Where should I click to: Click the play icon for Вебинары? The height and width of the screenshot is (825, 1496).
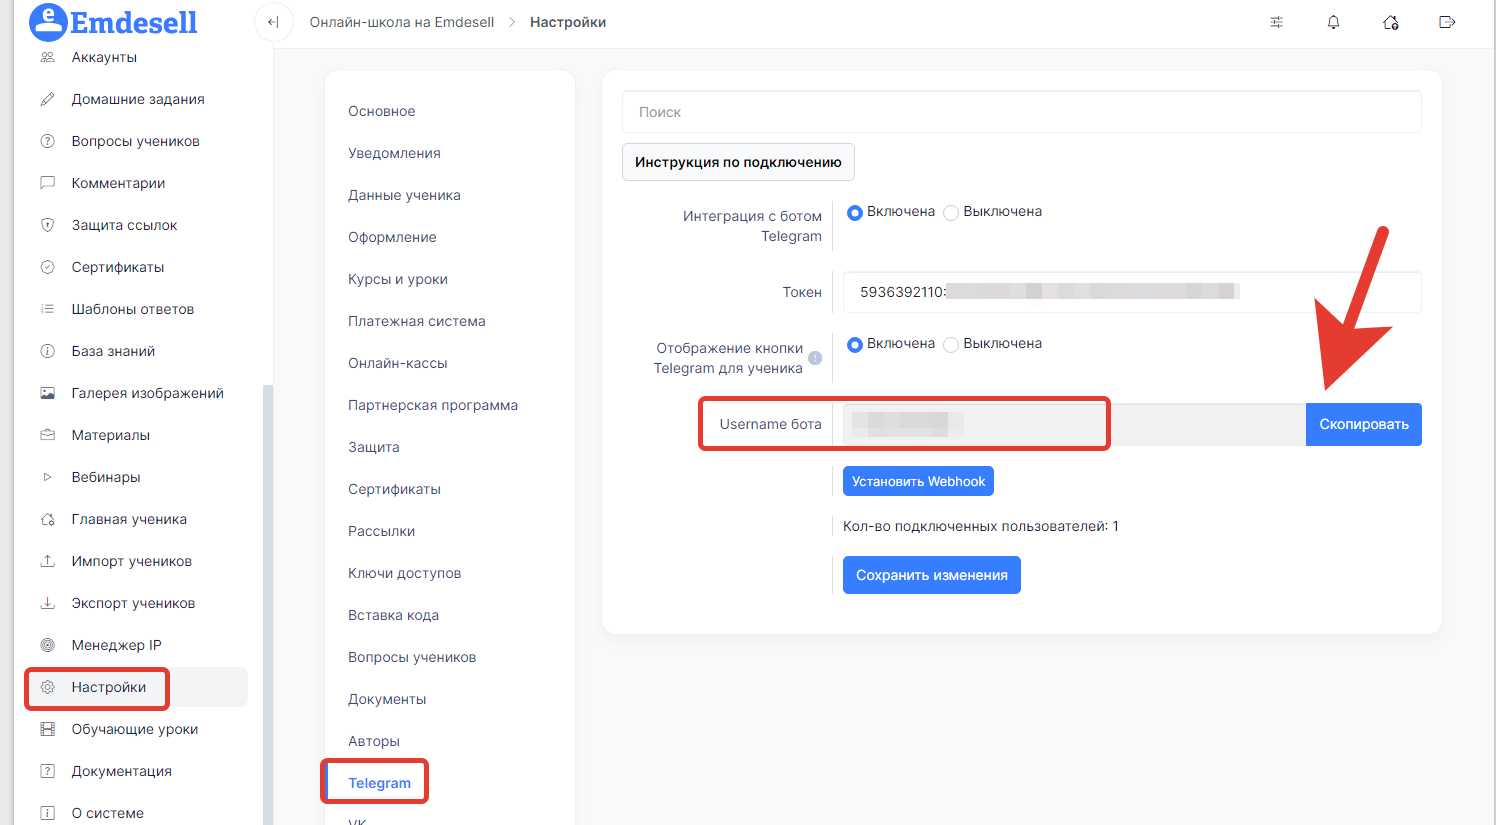47,477
